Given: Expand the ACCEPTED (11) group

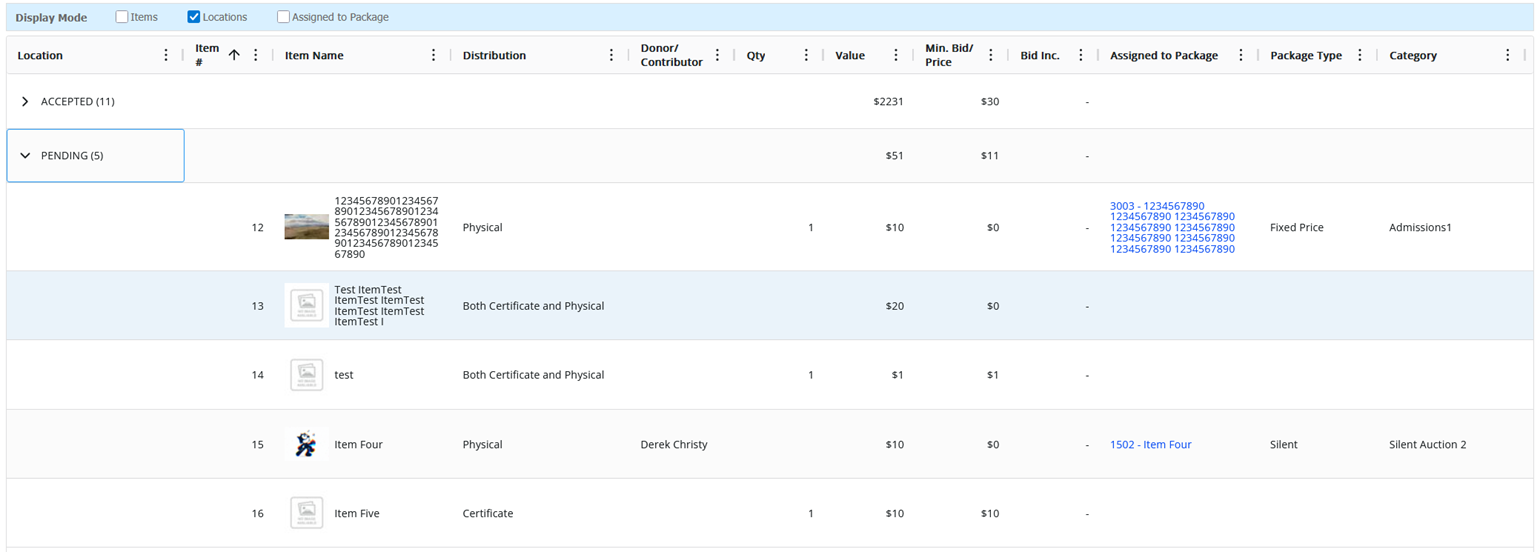Looking at the screenshot, I should tap(26, 102).
